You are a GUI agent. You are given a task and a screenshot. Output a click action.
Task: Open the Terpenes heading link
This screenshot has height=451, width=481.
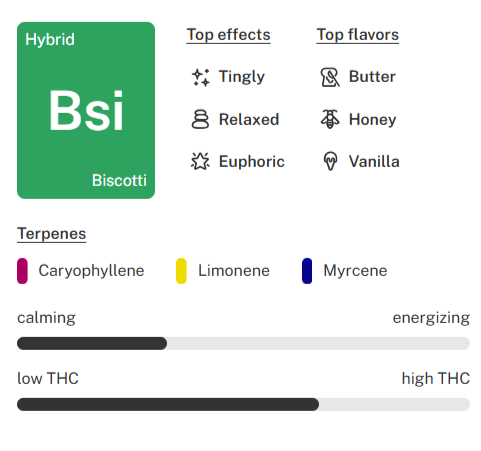52,234
